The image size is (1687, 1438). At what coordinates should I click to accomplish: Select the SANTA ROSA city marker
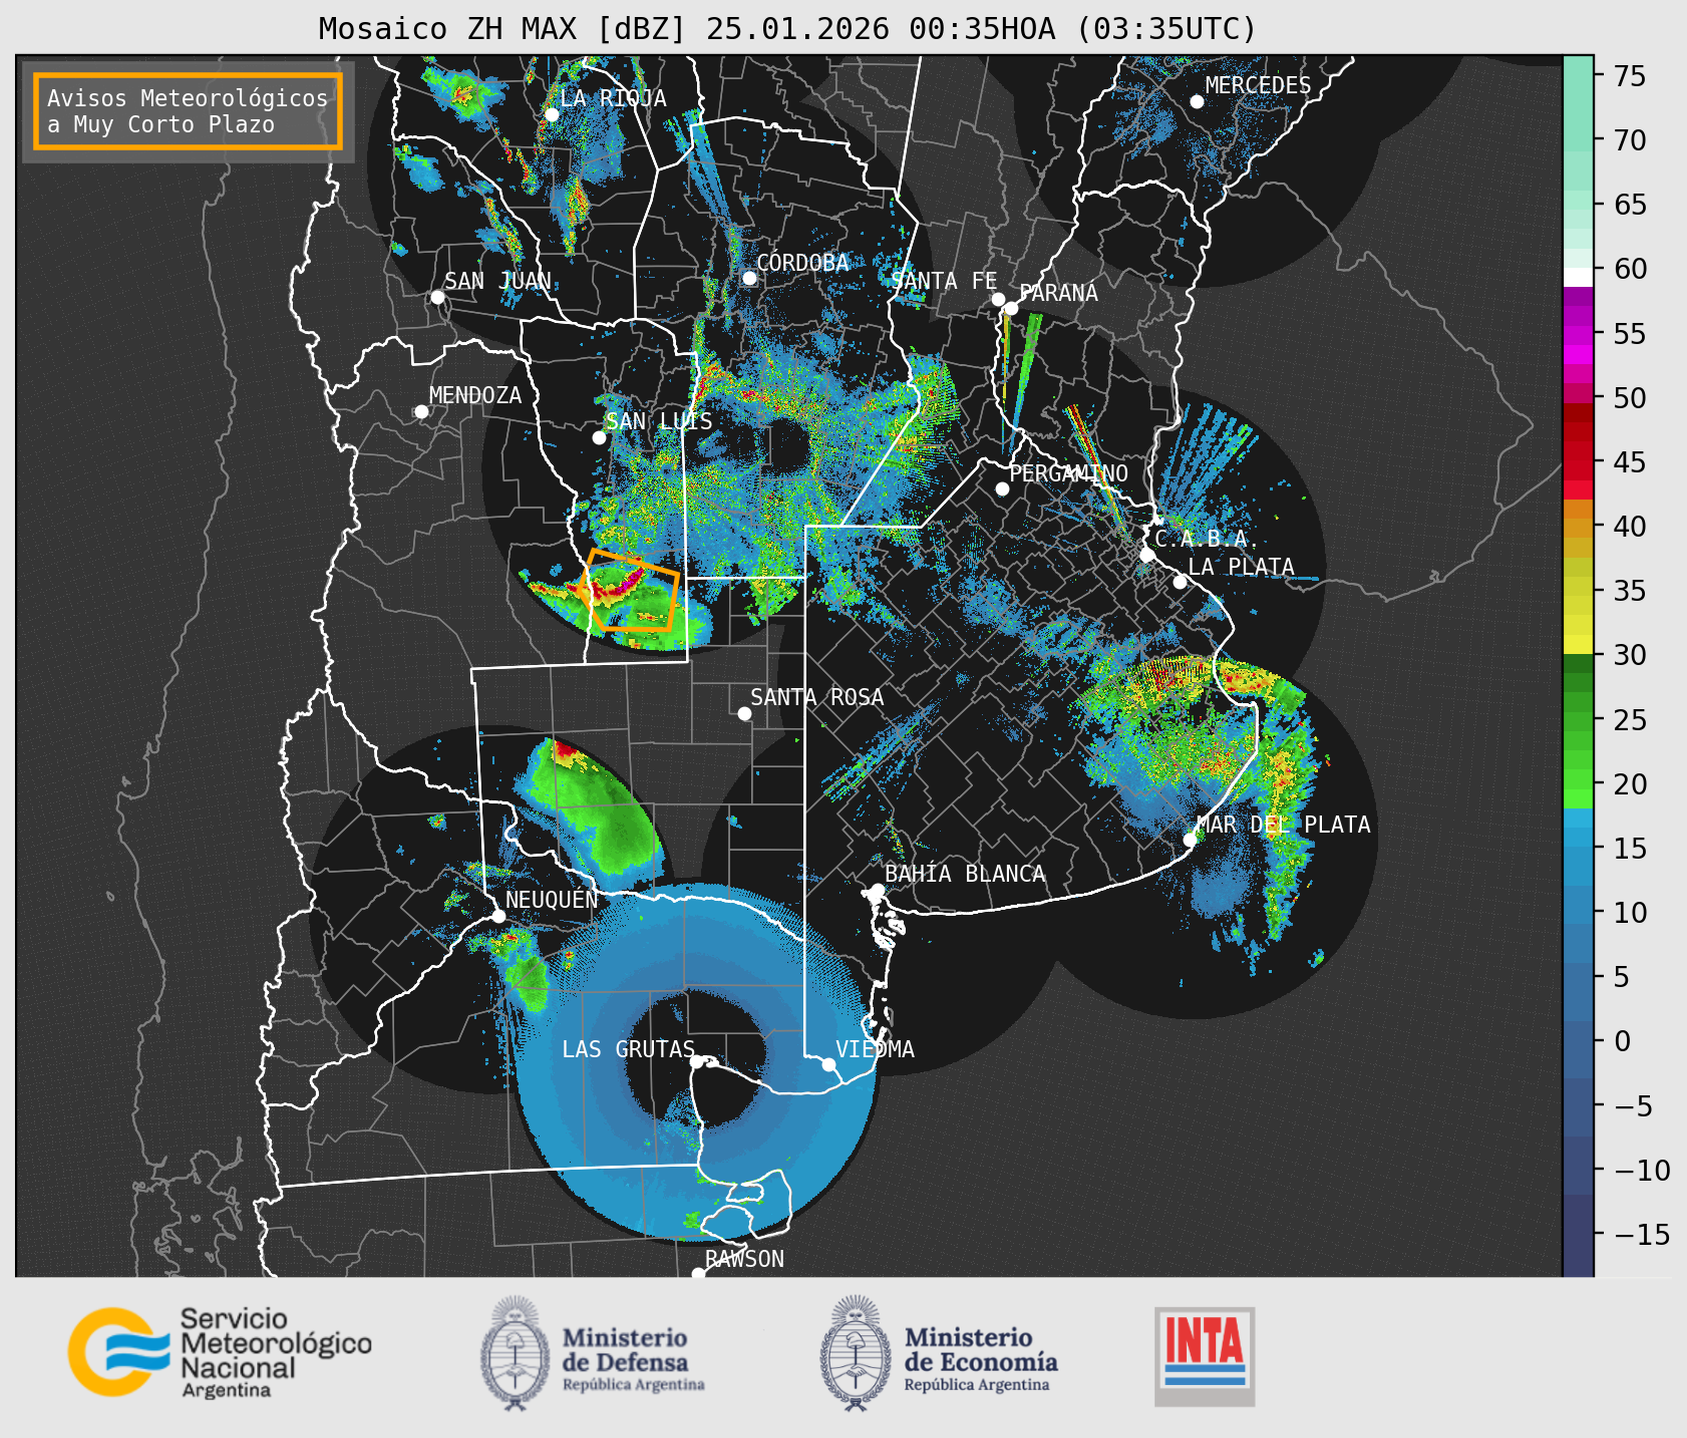pyautogui.click(x=744, y=713)
